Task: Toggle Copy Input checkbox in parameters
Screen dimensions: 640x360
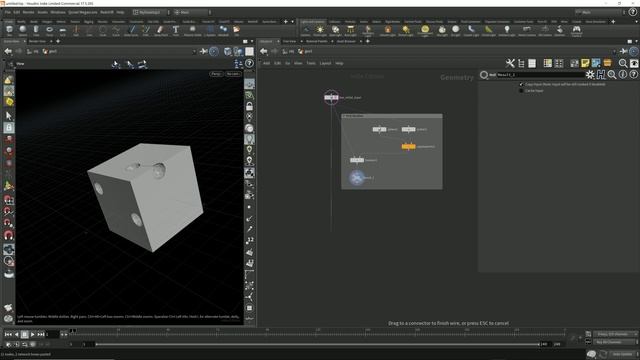Action: tap(521, 84)
